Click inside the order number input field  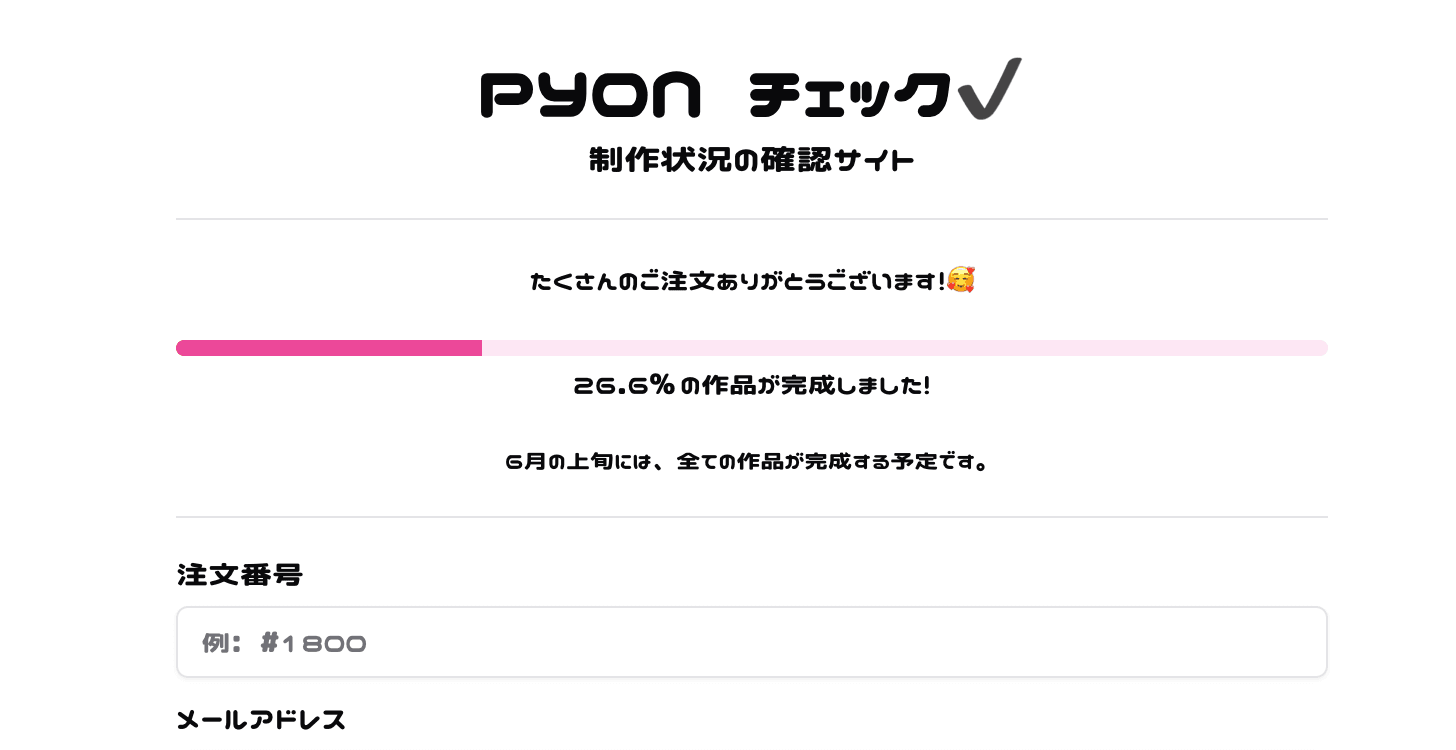pyautogui.click(x=752, y=642)
